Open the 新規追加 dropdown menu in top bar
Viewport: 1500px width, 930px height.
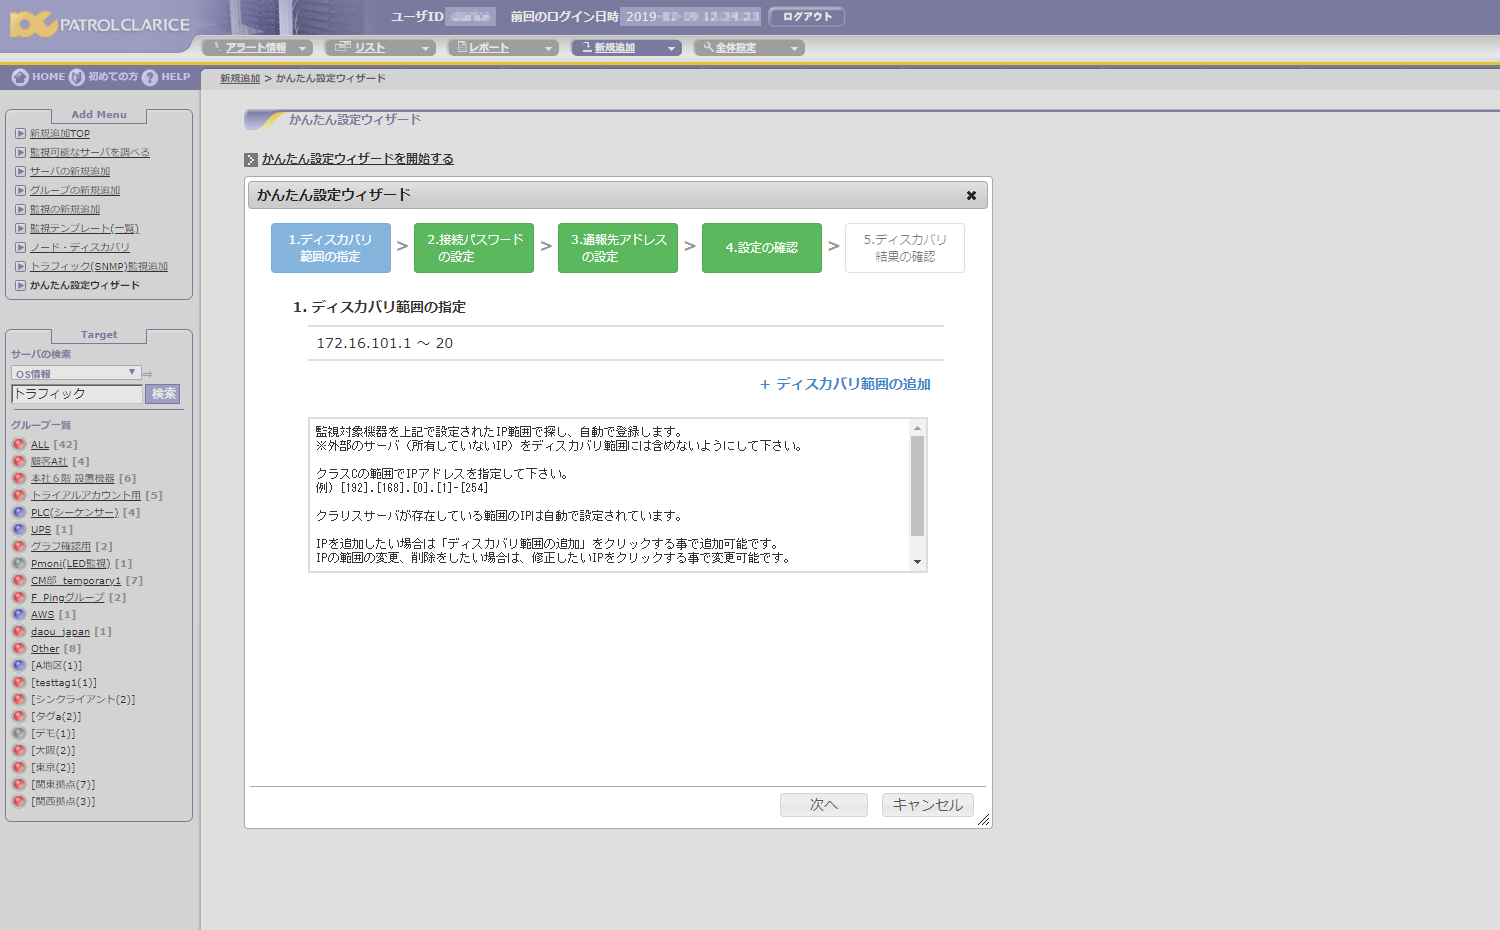(x=626, y=48)
